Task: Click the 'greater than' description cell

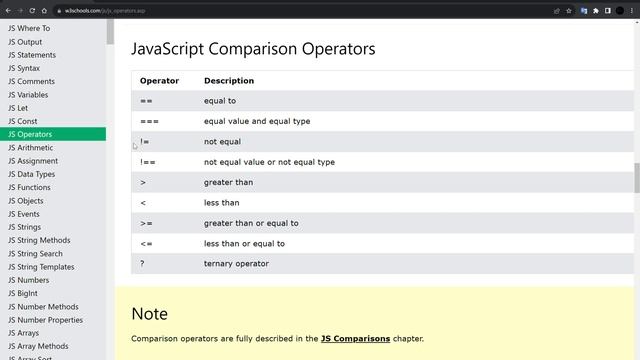Action: point(229,182)
